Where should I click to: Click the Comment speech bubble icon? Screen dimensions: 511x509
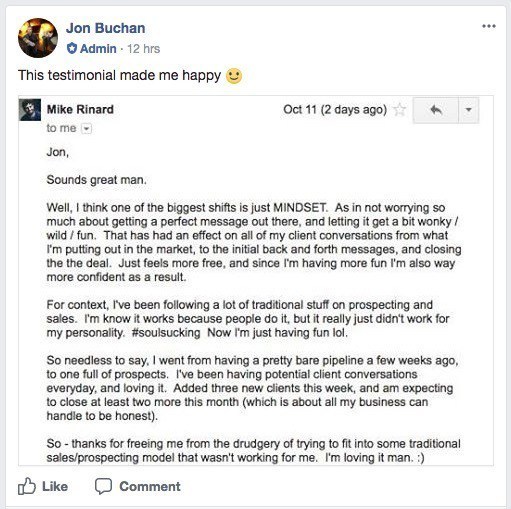(x=103, y=486)
